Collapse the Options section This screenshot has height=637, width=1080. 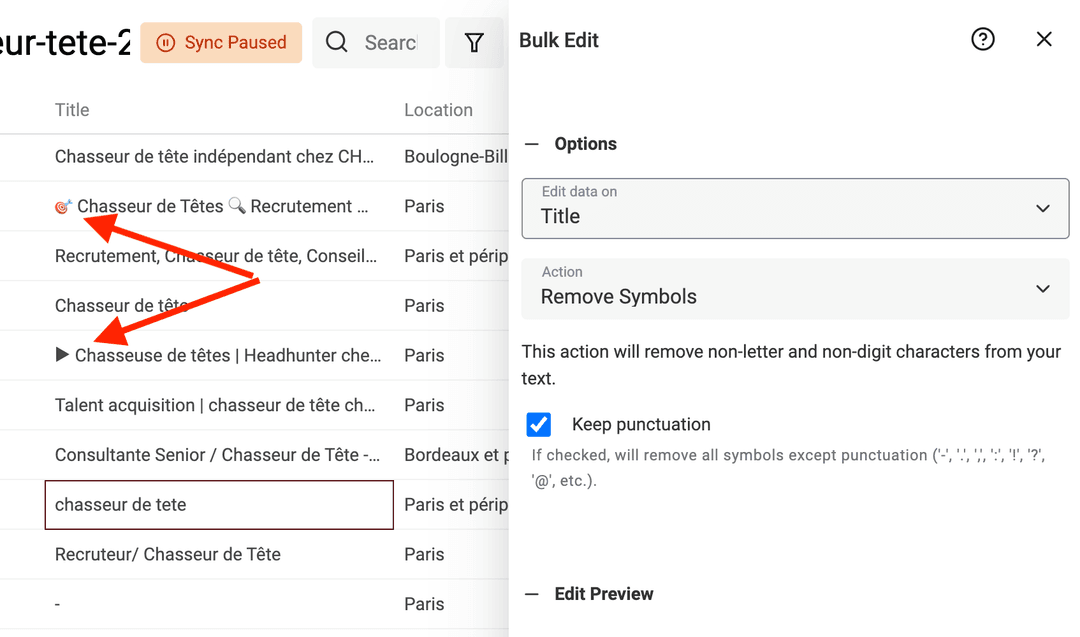[532, 144]
